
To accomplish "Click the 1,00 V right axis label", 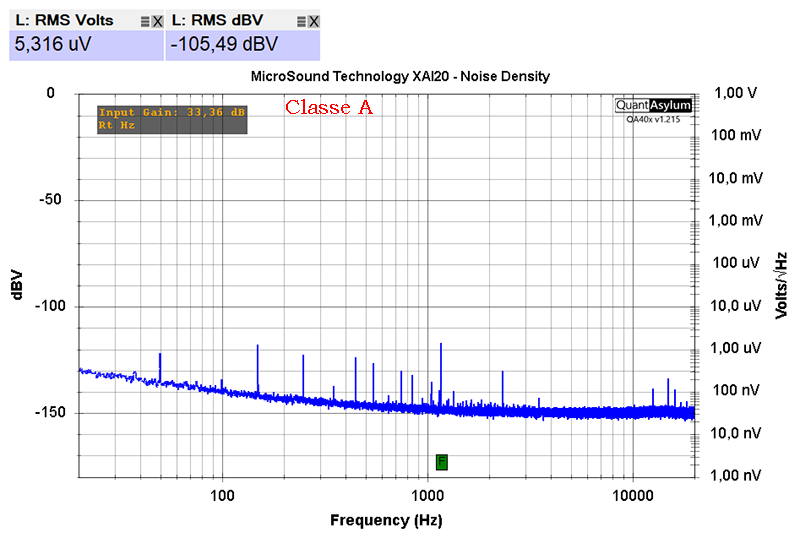I will click(x=736, y=93).
